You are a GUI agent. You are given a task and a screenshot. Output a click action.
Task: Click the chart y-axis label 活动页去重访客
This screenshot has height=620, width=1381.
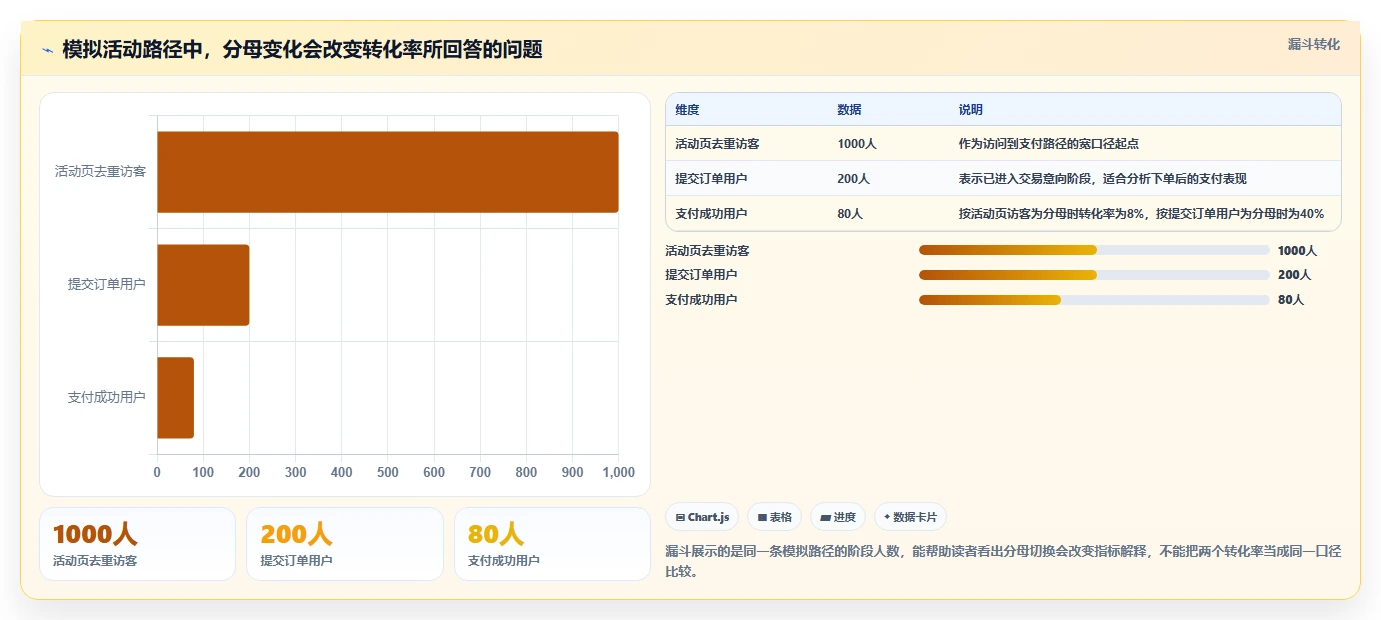[100, 172]
